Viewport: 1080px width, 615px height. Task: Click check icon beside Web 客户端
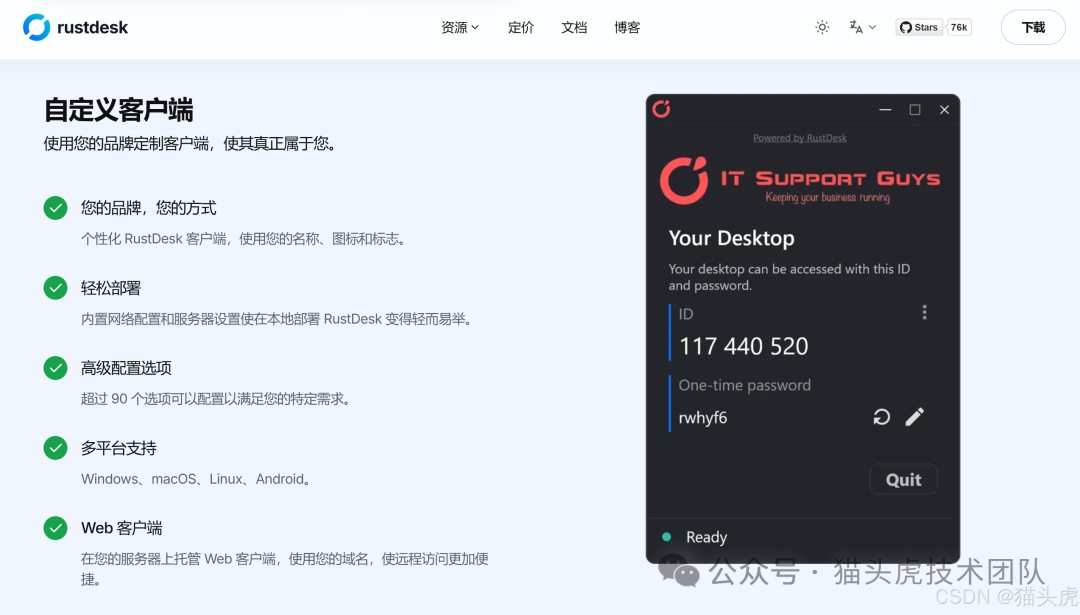55,528
